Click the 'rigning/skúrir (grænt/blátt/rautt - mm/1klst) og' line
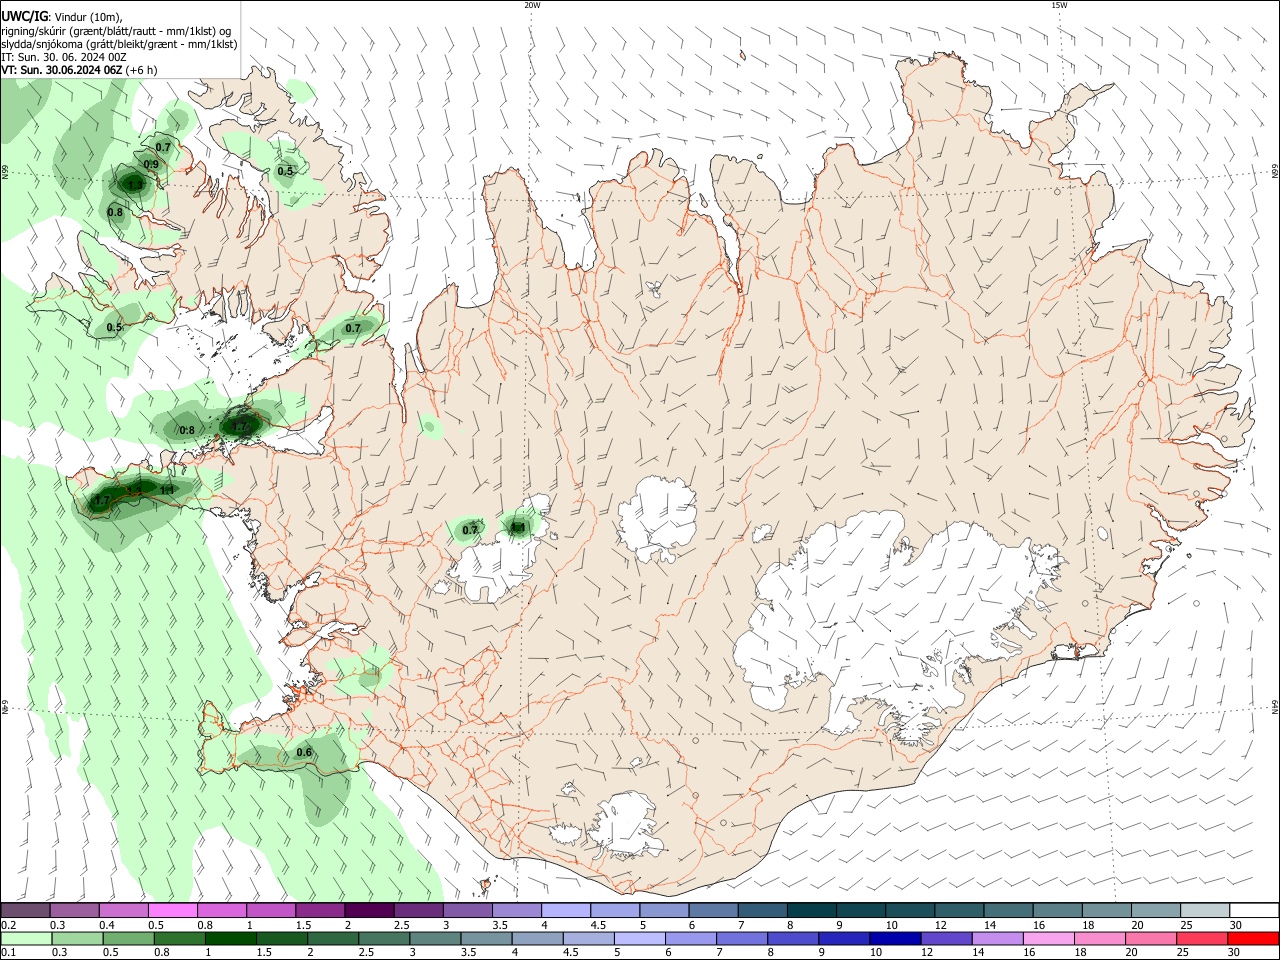1280x960 pixels. (x=116, y=31)
